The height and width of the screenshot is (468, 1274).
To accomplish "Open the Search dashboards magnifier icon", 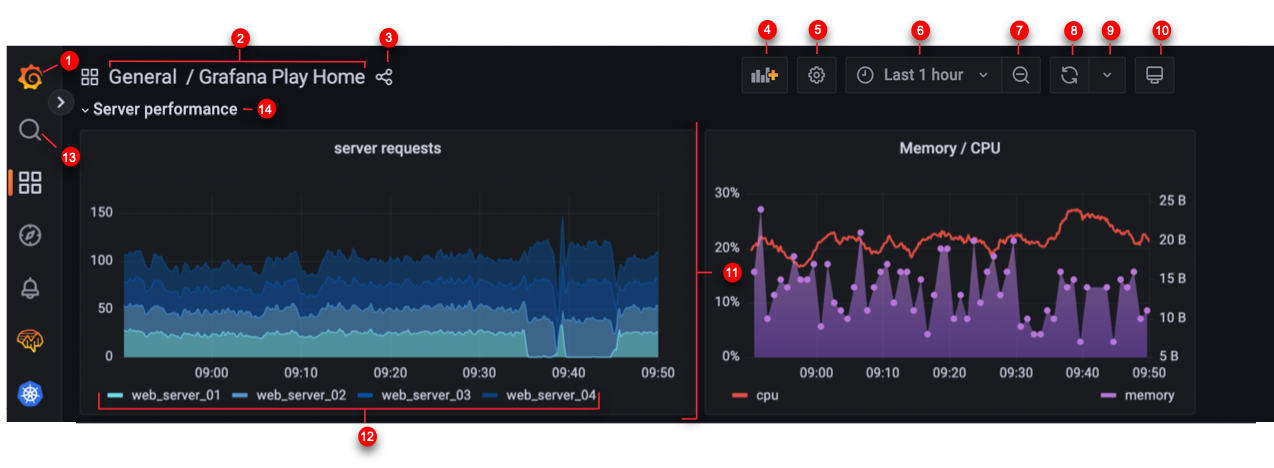I will (x=30, y=130).
